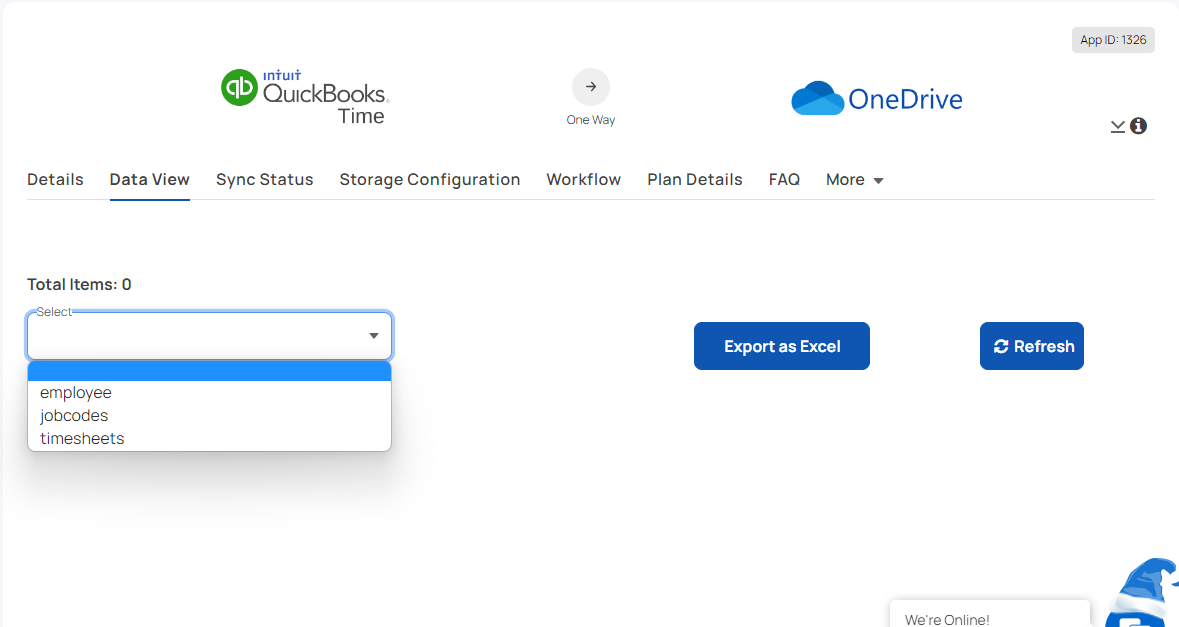Switch to Plan Details tab

click(x=695, y=180)
